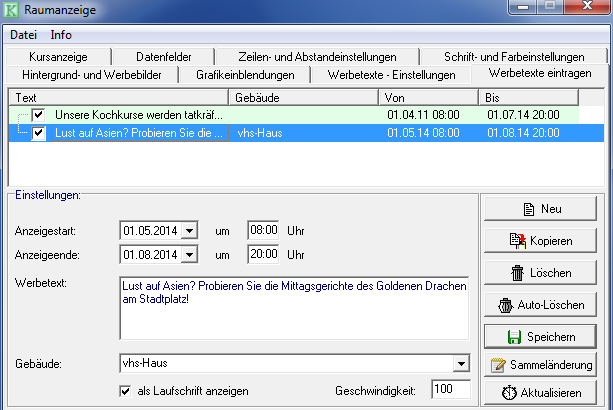
Task: Click the '01.08.14 20:00' Bis cell
Action: pos(523,133)
